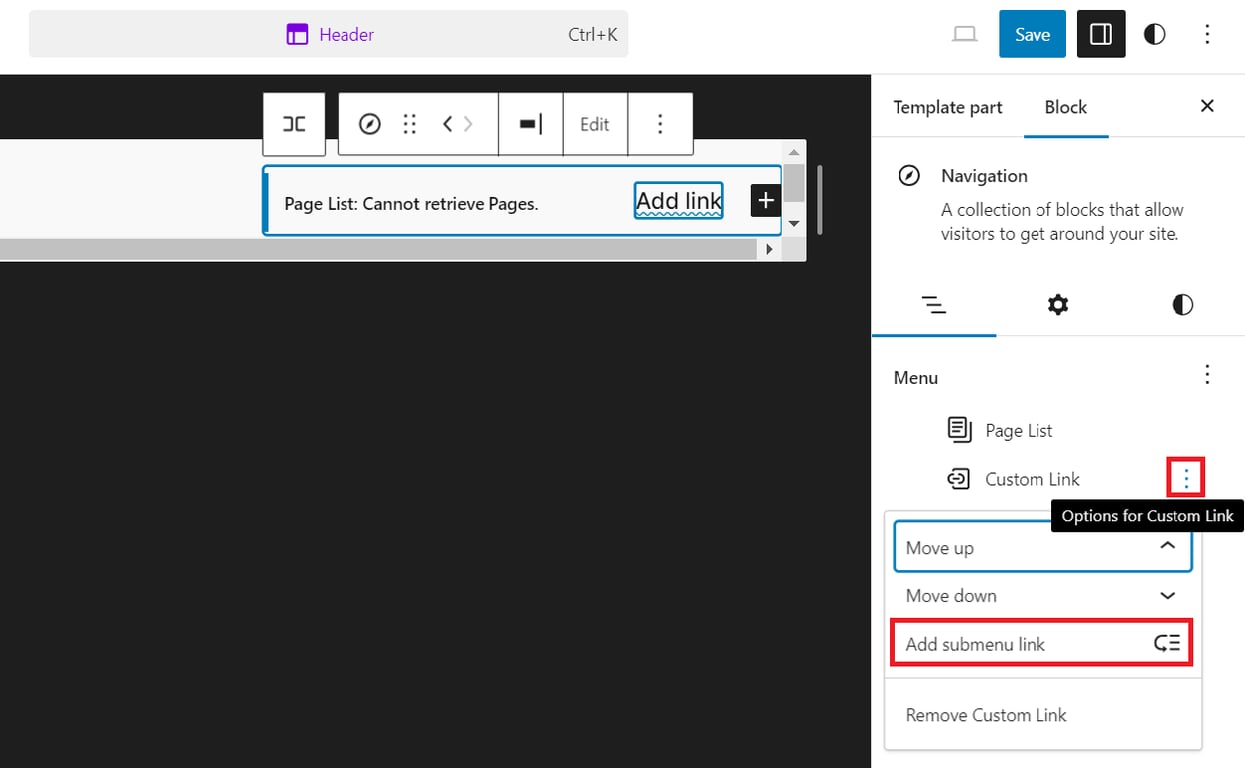The height and width of the screenshot is (768, 1245).
Task: Click the Save button
Action: [x=1032, y=33]
